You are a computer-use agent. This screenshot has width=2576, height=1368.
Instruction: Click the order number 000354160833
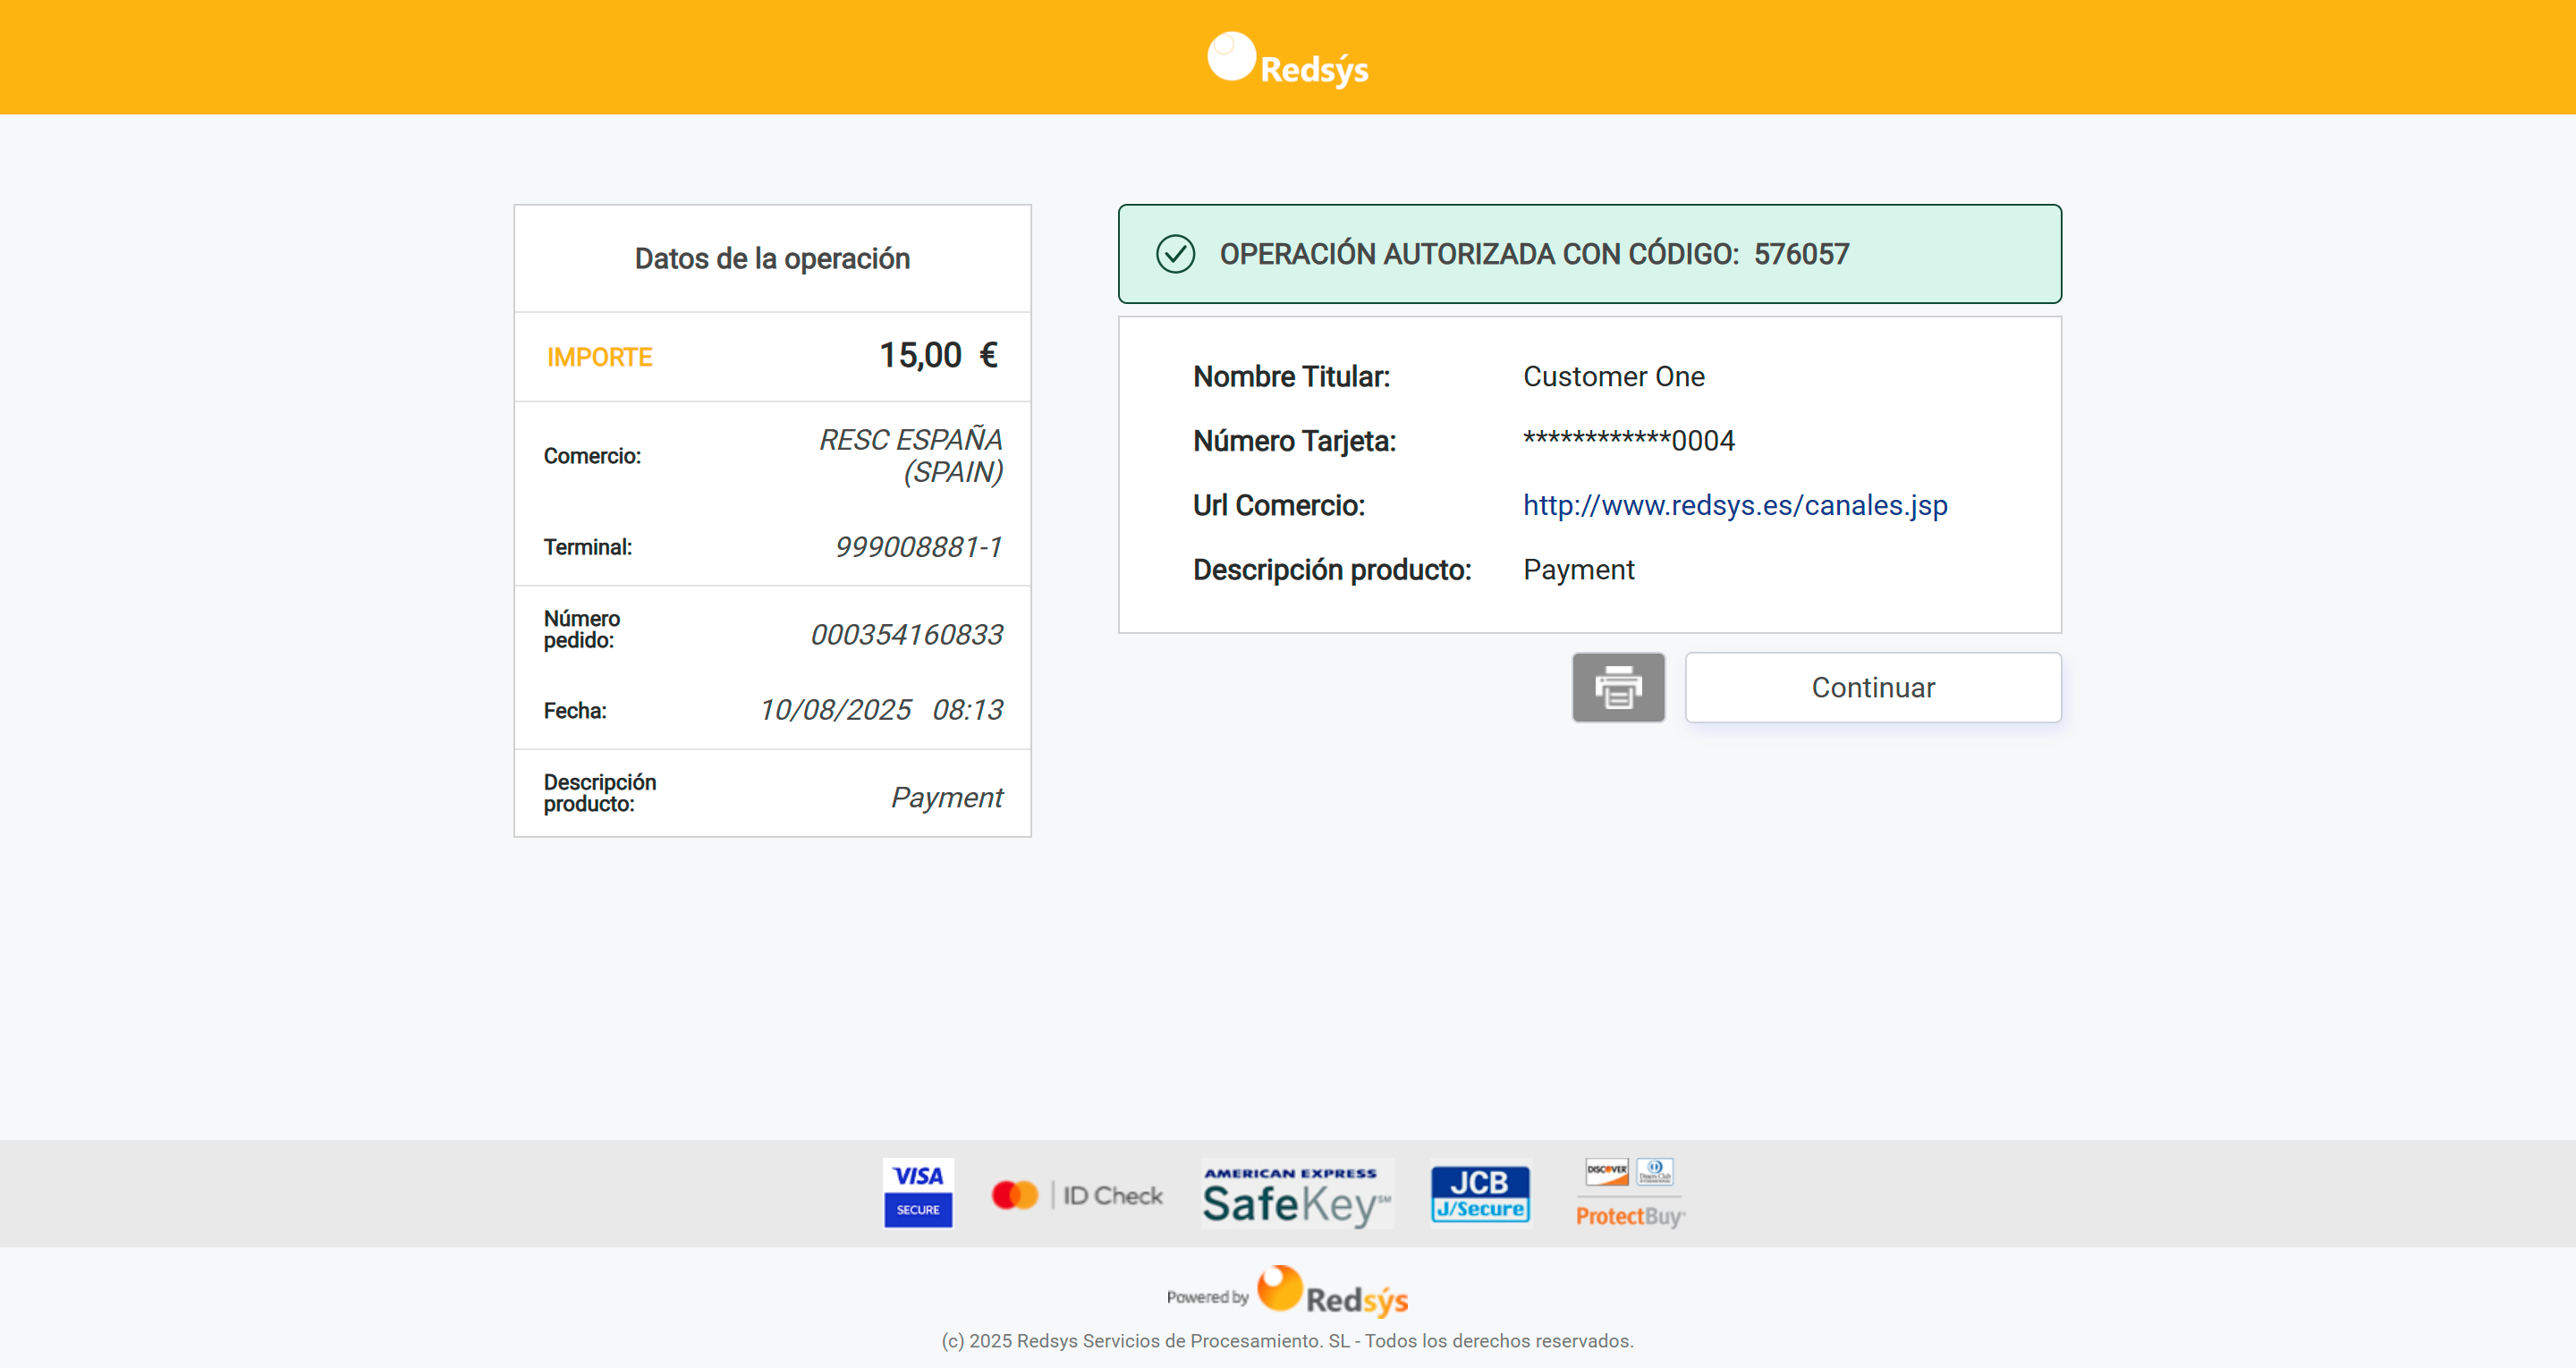(905, 635)
